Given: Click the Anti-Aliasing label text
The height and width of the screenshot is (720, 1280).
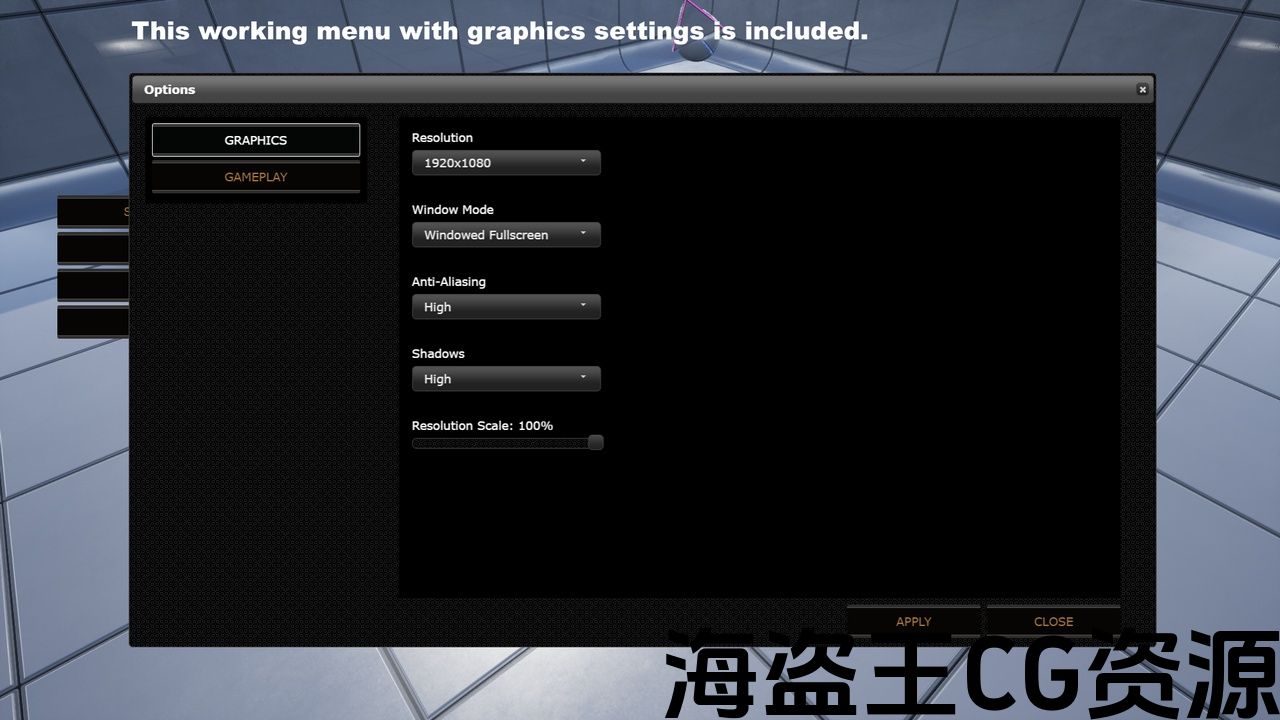Looking at the screenshot, I should (x=448, y=282).
